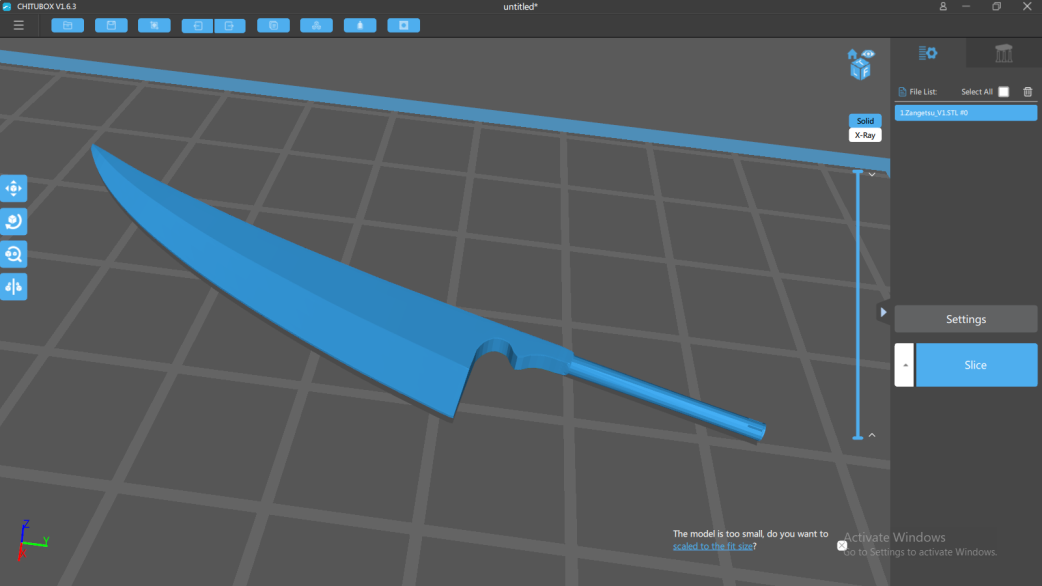The height and width of the screenshot is (586, 1042).
Task: Dismiss the model too small notification
Action: [x=842, y=545]
